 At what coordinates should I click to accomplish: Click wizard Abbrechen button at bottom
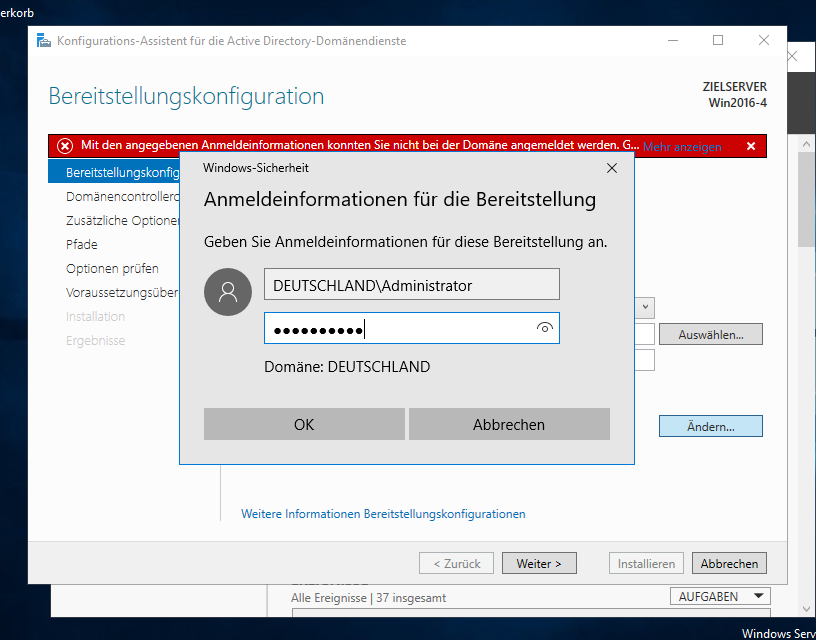click(729, 563)
